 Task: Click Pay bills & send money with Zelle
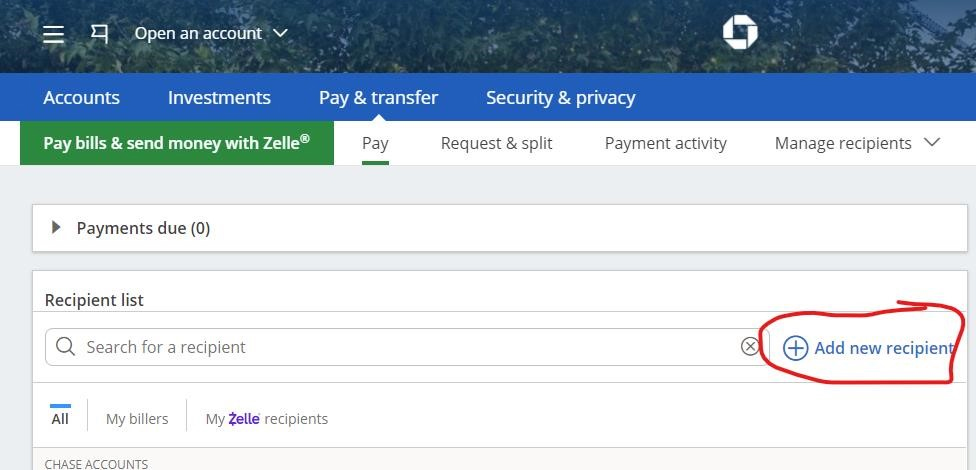(x=176, y=143)
